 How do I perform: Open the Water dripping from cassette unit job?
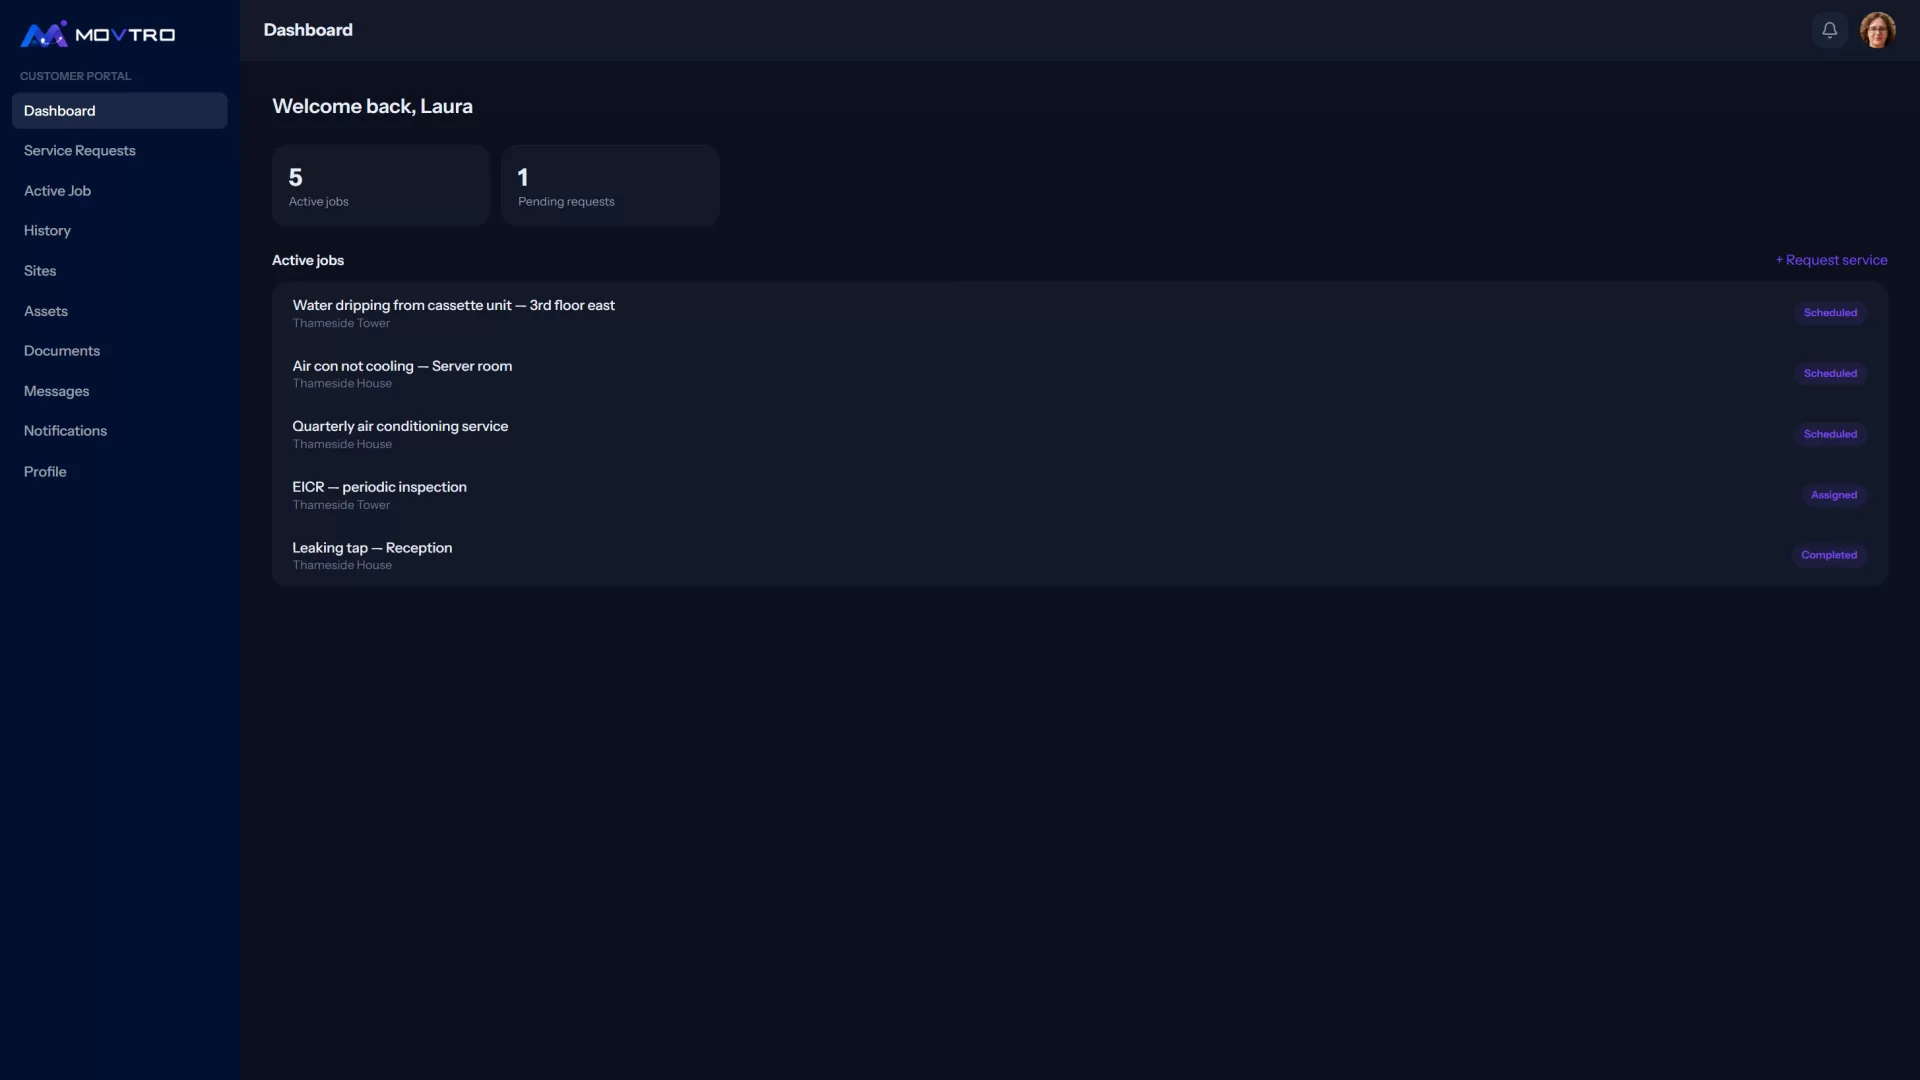[x=1080, y=313]
